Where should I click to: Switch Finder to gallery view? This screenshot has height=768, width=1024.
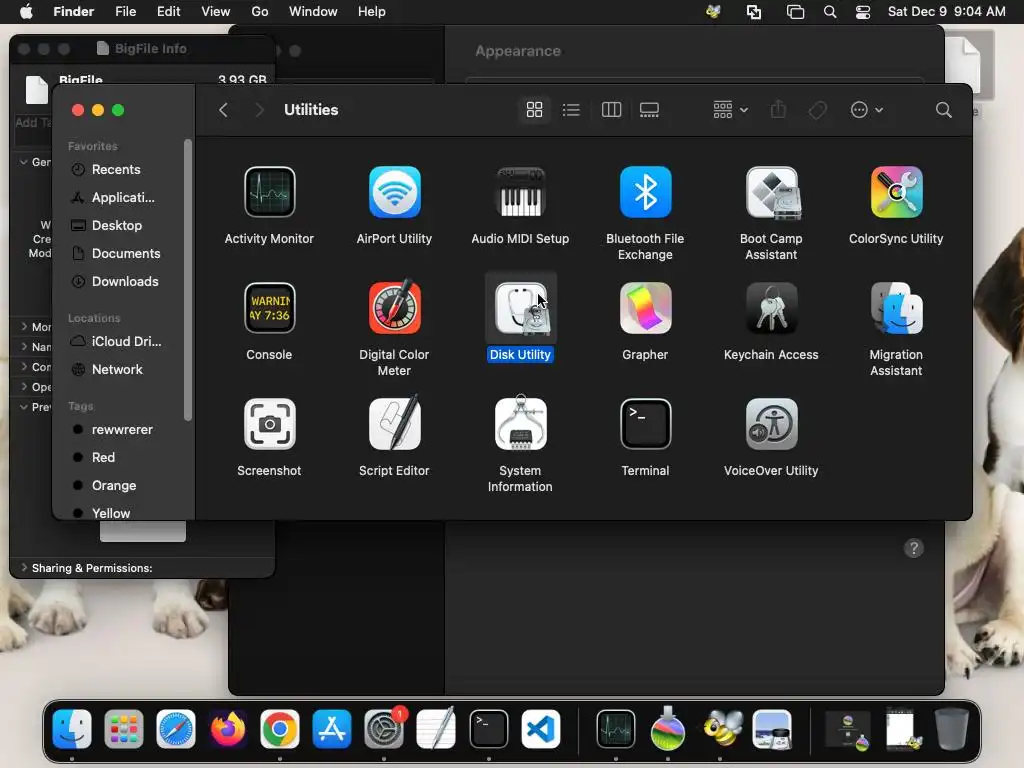(649, 110)
